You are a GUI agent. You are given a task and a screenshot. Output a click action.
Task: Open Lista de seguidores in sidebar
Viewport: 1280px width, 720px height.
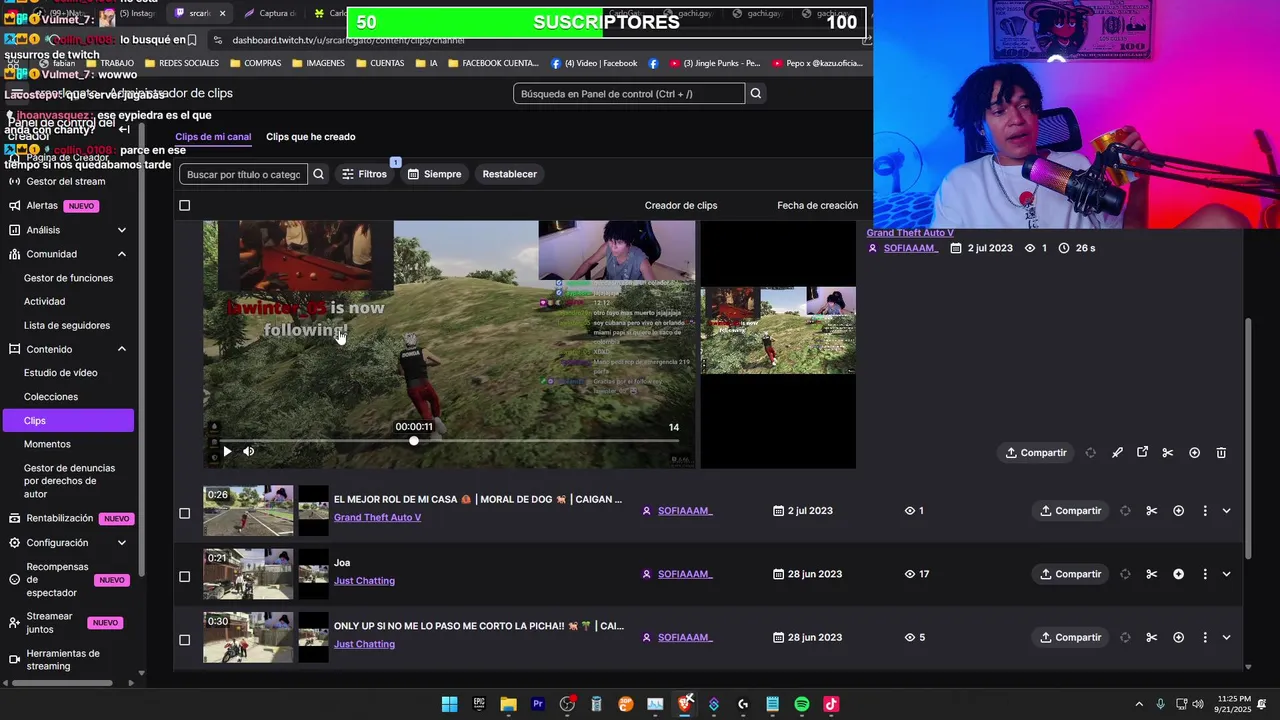(x=67, y=325)
